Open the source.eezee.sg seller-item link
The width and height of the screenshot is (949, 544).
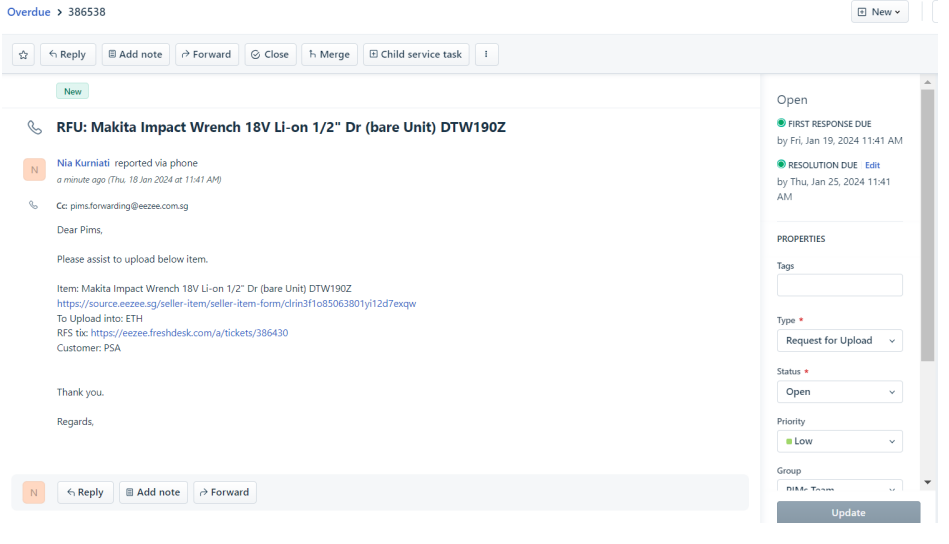pyautogui.click(x=237, y=304)
